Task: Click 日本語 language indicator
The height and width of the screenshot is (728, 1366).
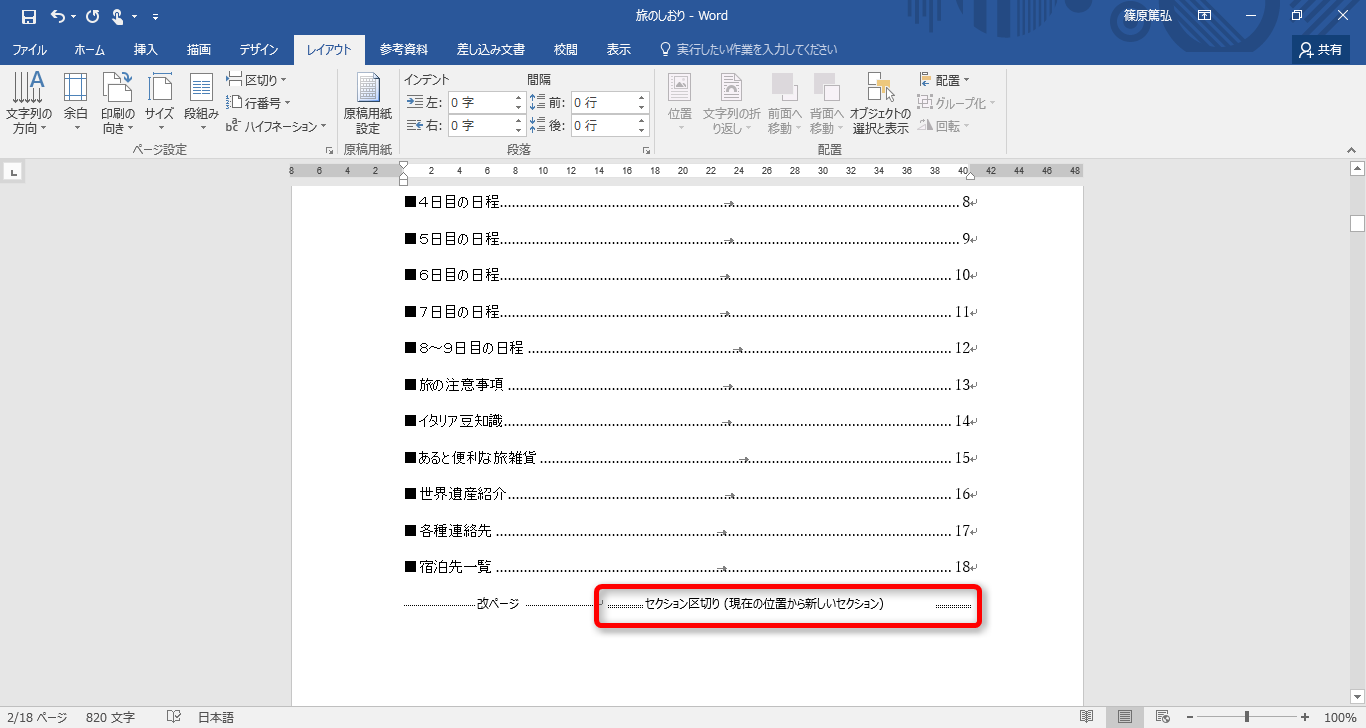Action: click(215, 717)
